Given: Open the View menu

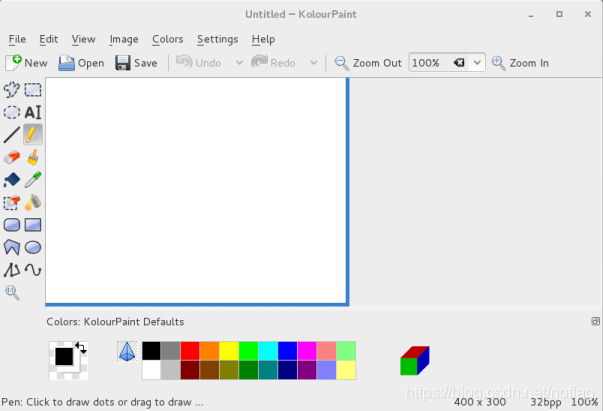Looking at the screenshot, I should (x=83, y=39).
